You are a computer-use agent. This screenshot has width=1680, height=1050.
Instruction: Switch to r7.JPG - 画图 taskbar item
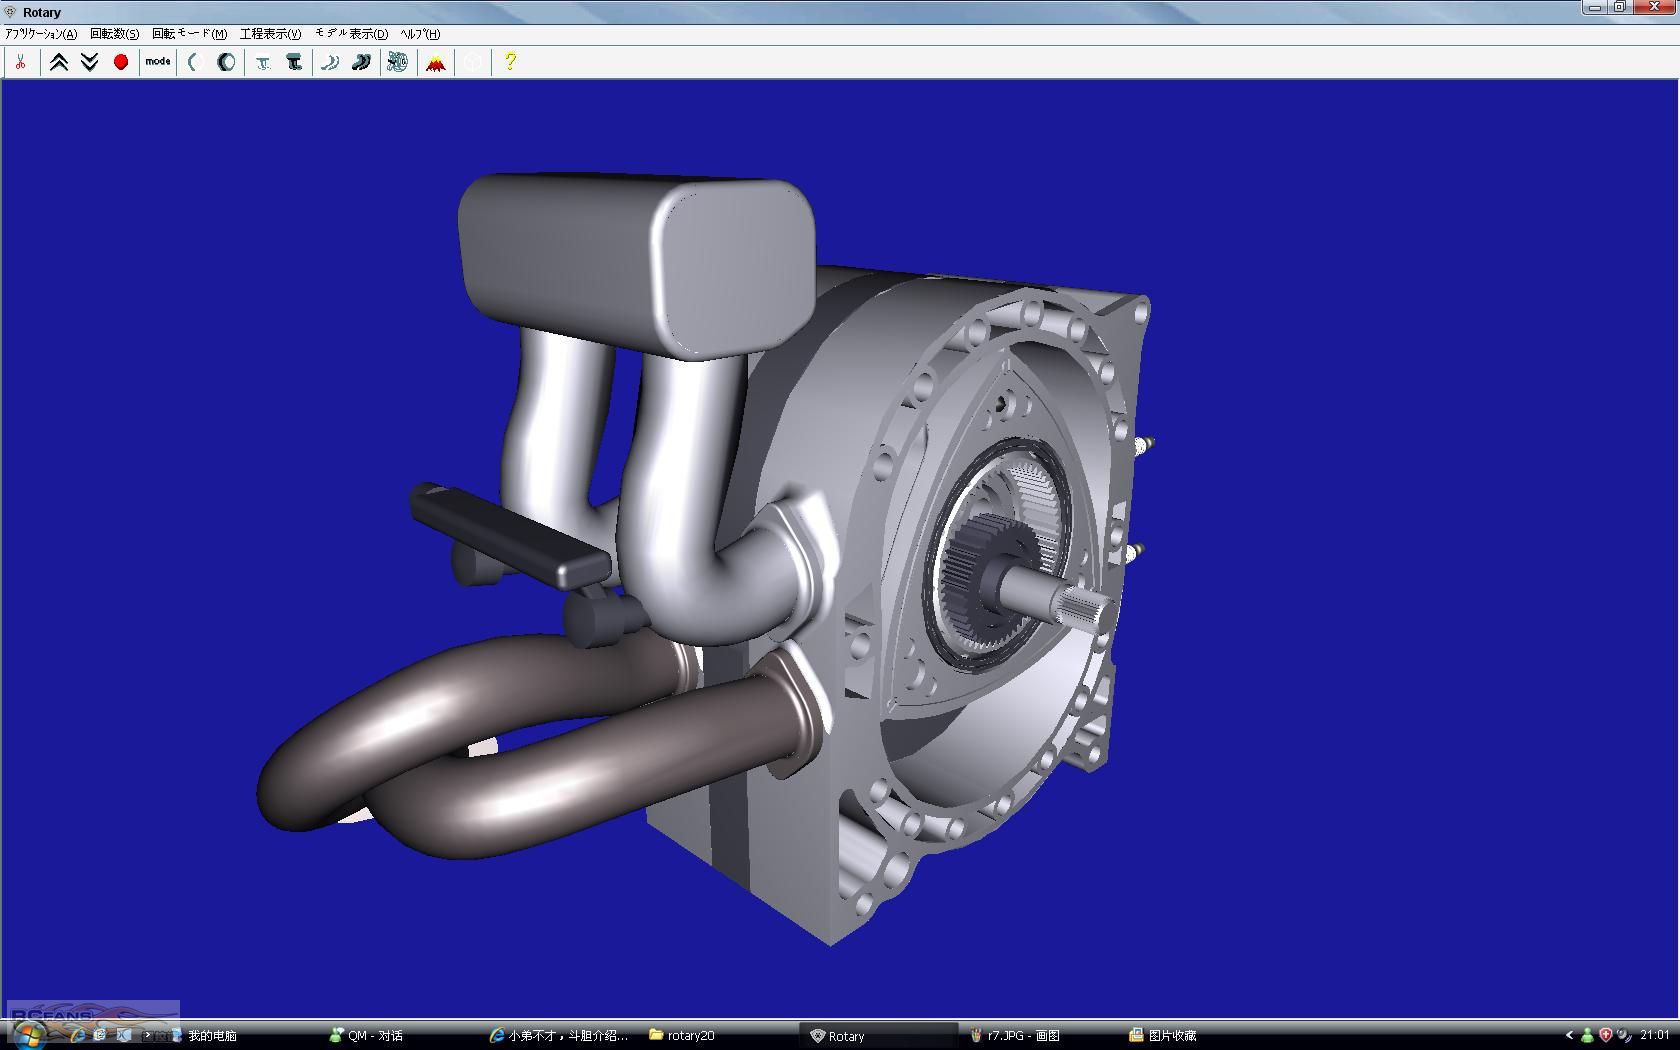pos(1014,1036)
